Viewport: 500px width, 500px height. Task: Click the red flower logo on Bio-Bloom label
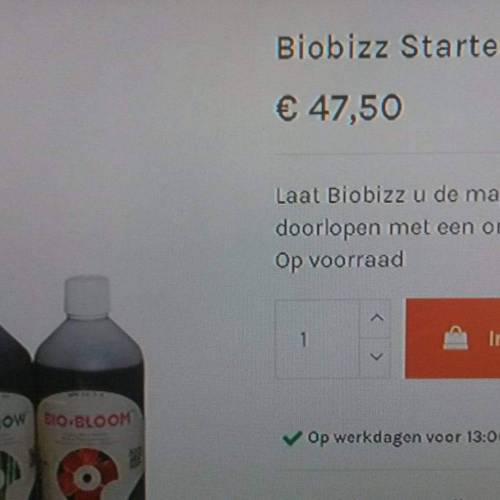(x=87, y=475)
